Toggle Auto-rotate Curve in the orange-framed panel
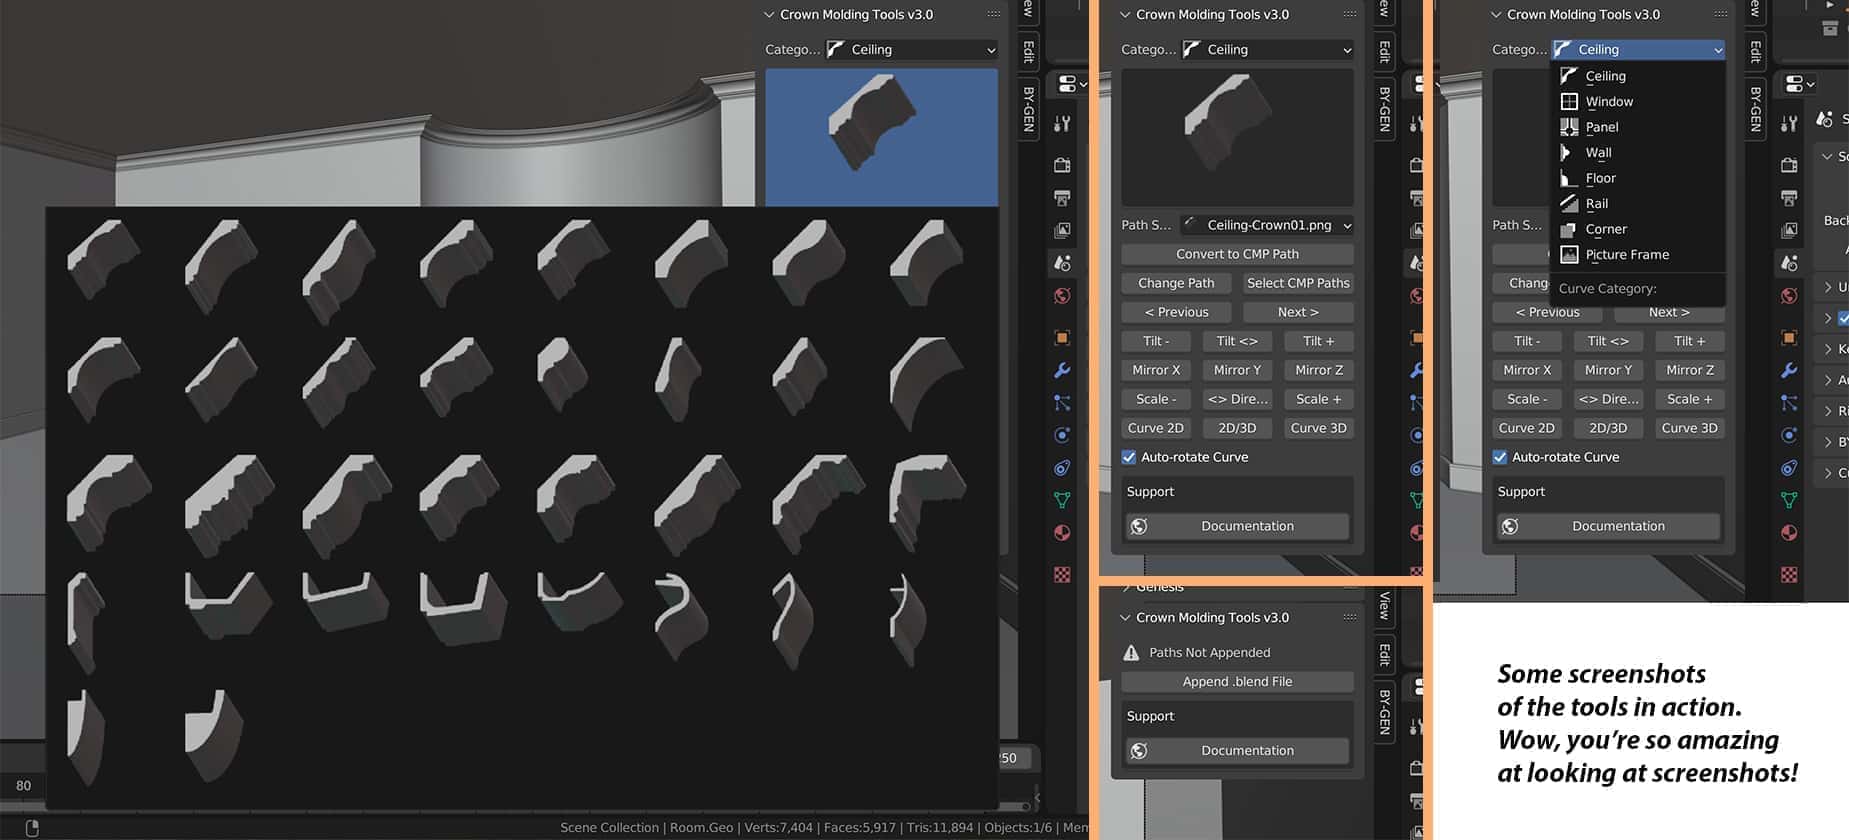Viewport: 1849px width, 840px height. (x=1129, y=457)
